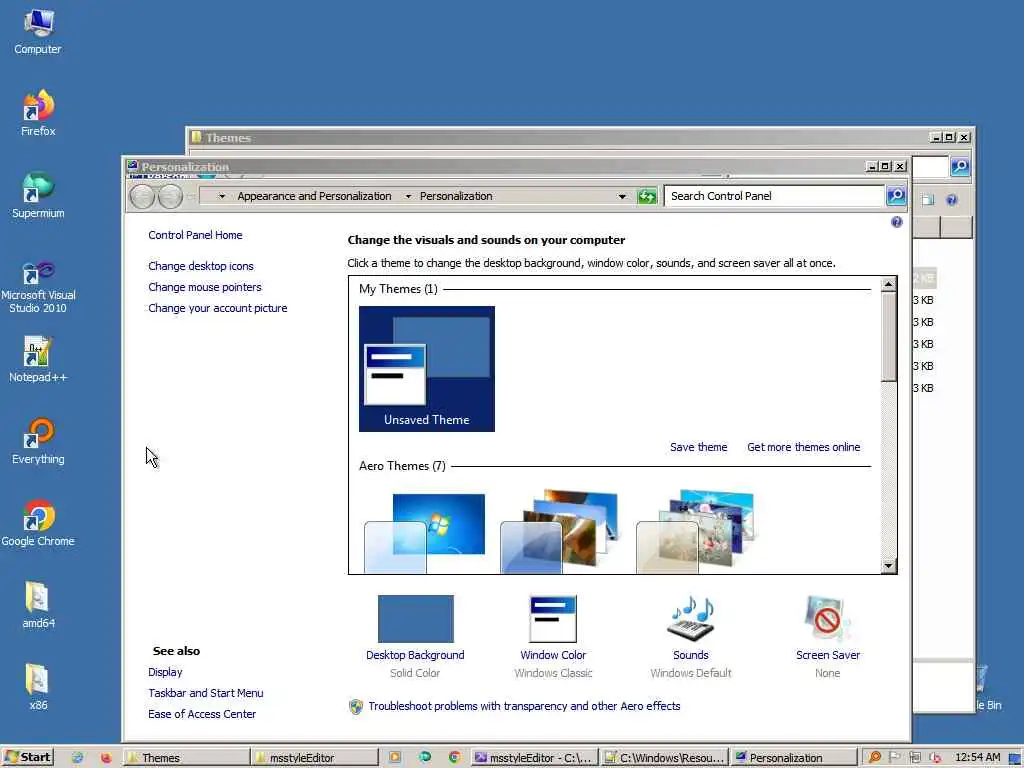Open the x86 folder icon
Screen dimensions: 1024x768
coord(38,687)
